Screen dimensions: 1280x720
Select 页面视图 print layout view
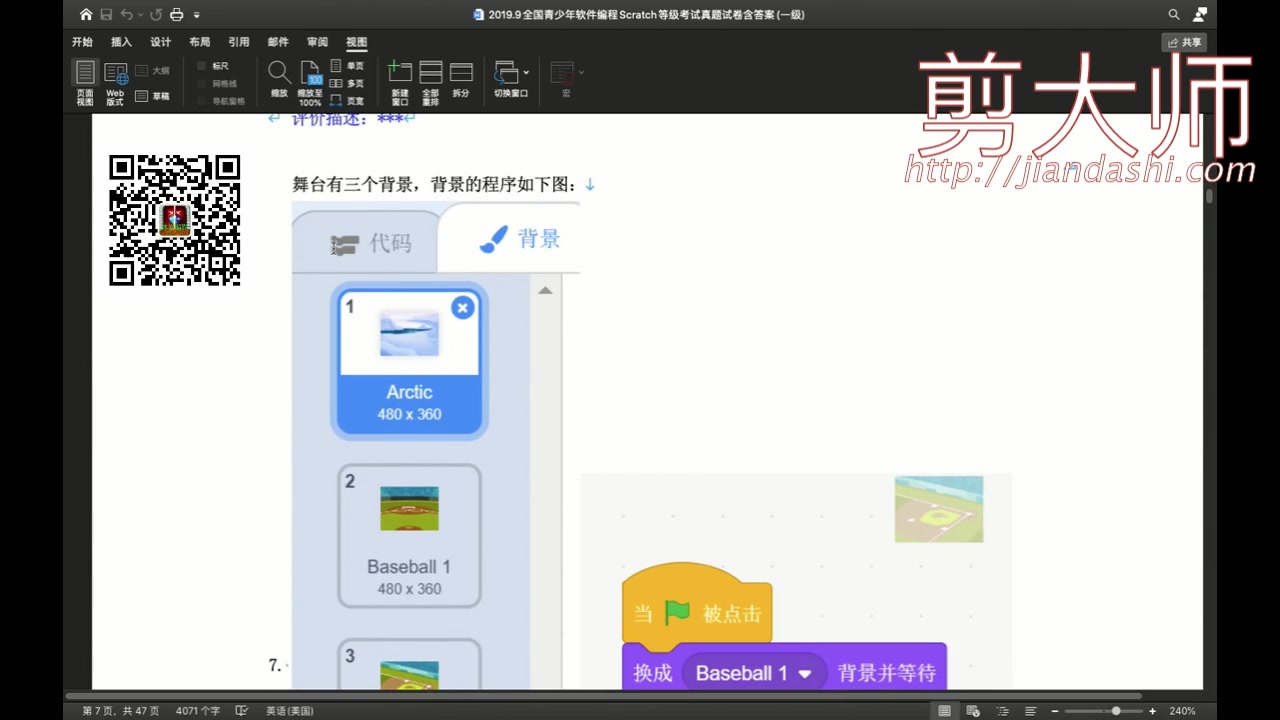[85, 82]
